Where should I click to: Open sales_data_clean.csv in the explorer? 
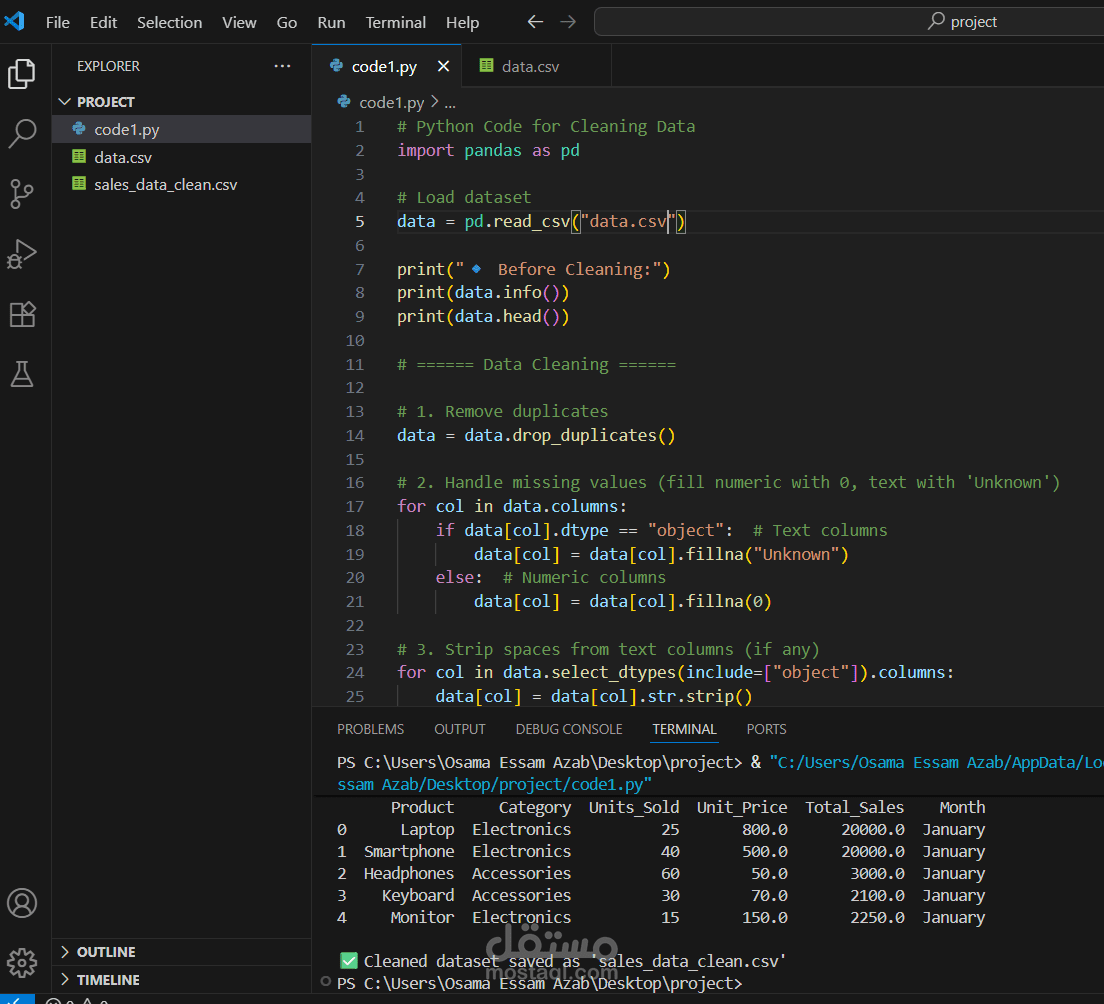pyautogui.click(x=165, y=184)
